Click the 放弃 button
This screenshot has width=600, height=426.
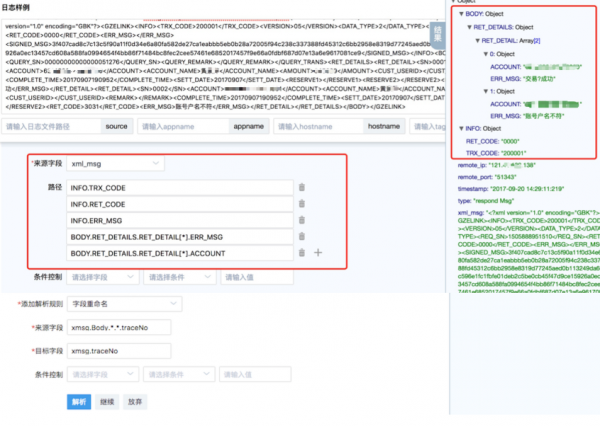[133, 401]
